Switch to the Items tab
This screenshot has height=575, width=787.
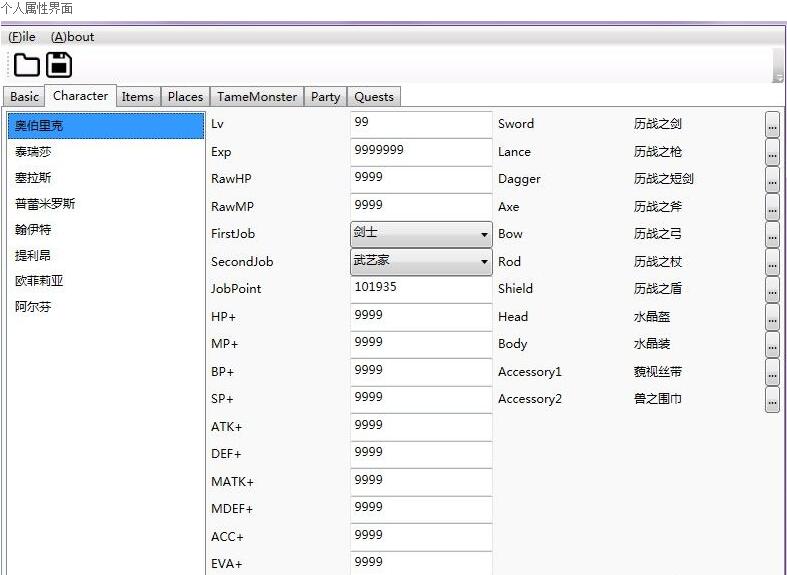[x=138, y=96]
